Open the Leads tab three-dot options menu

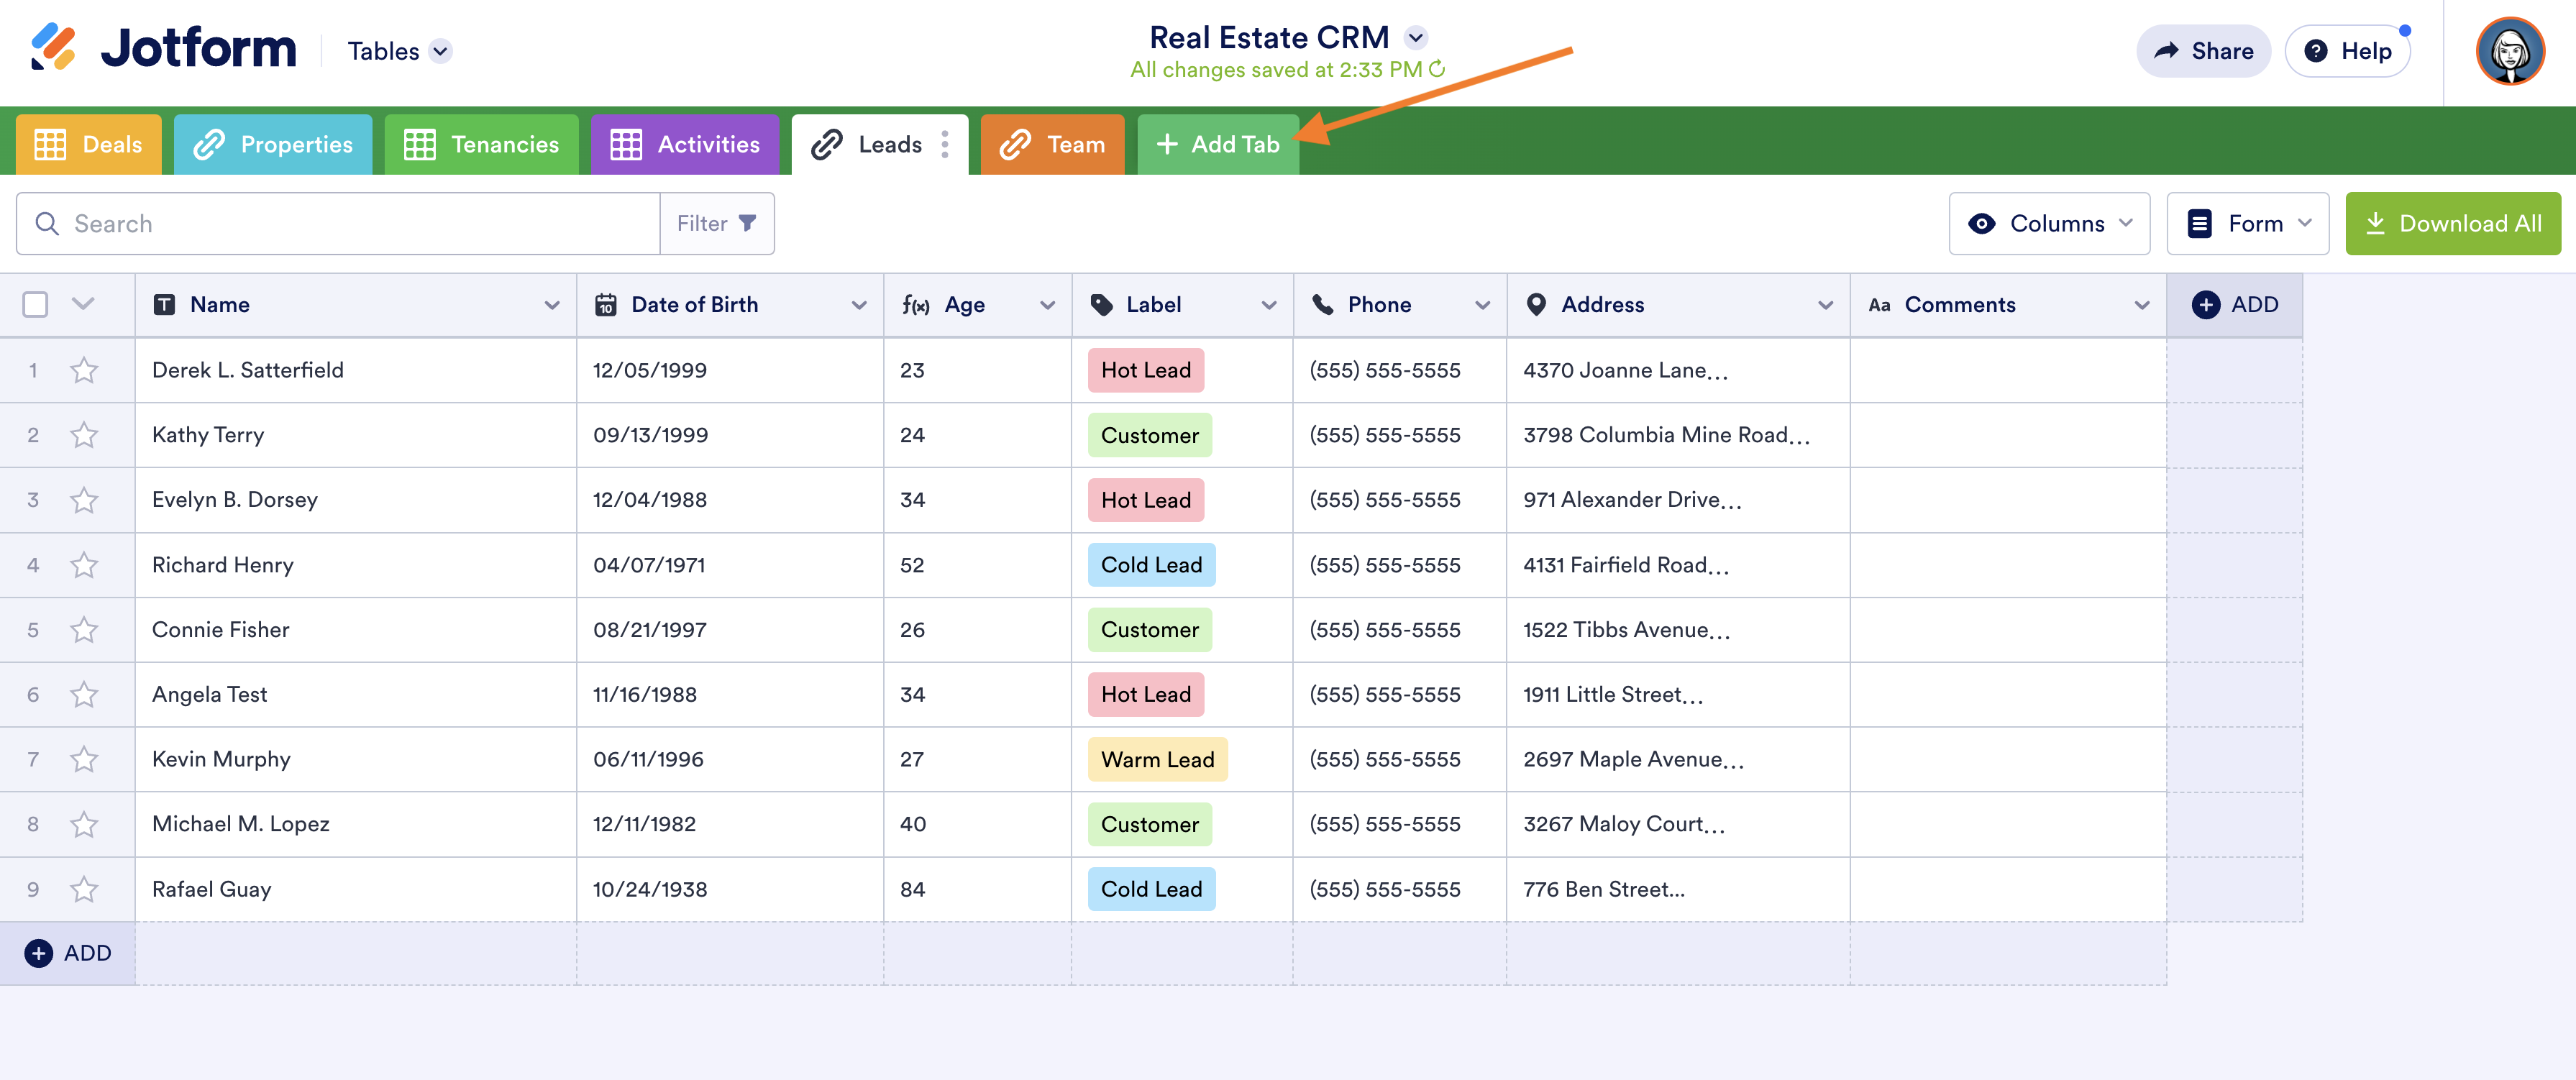coord(944,145)
